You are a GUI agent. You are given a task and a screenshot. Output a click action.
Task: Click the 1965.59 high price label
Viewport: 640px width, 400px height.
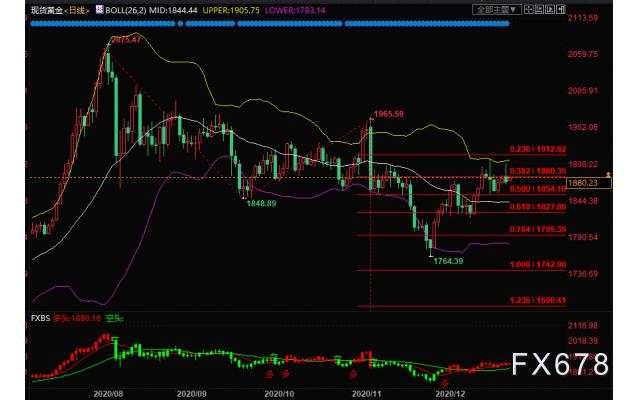point(389,114)
